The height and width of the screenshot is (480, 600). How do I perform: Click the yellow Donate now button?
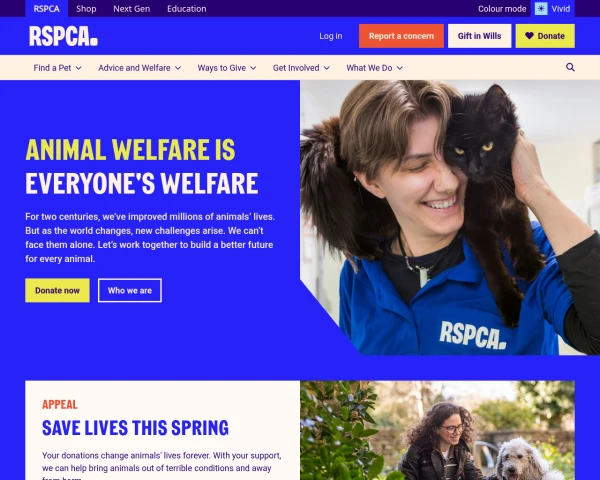(x=57, y=290)
